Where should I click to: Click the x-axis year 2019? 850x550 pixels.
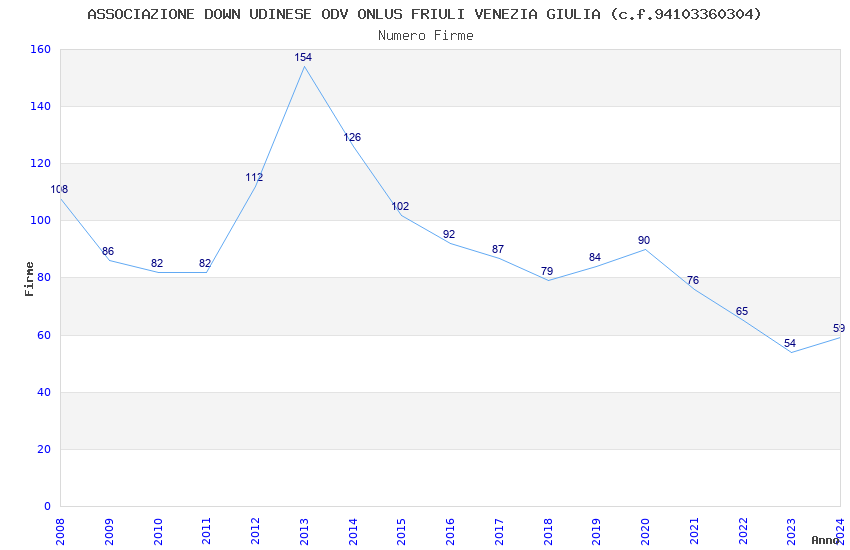point(596,532)
